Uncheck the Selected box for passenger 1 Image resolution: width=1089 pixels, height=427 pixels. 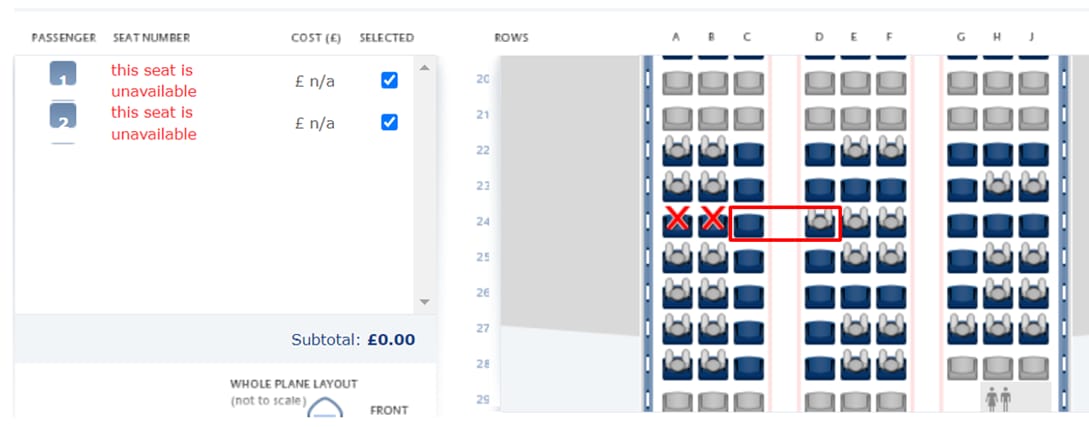390,81
